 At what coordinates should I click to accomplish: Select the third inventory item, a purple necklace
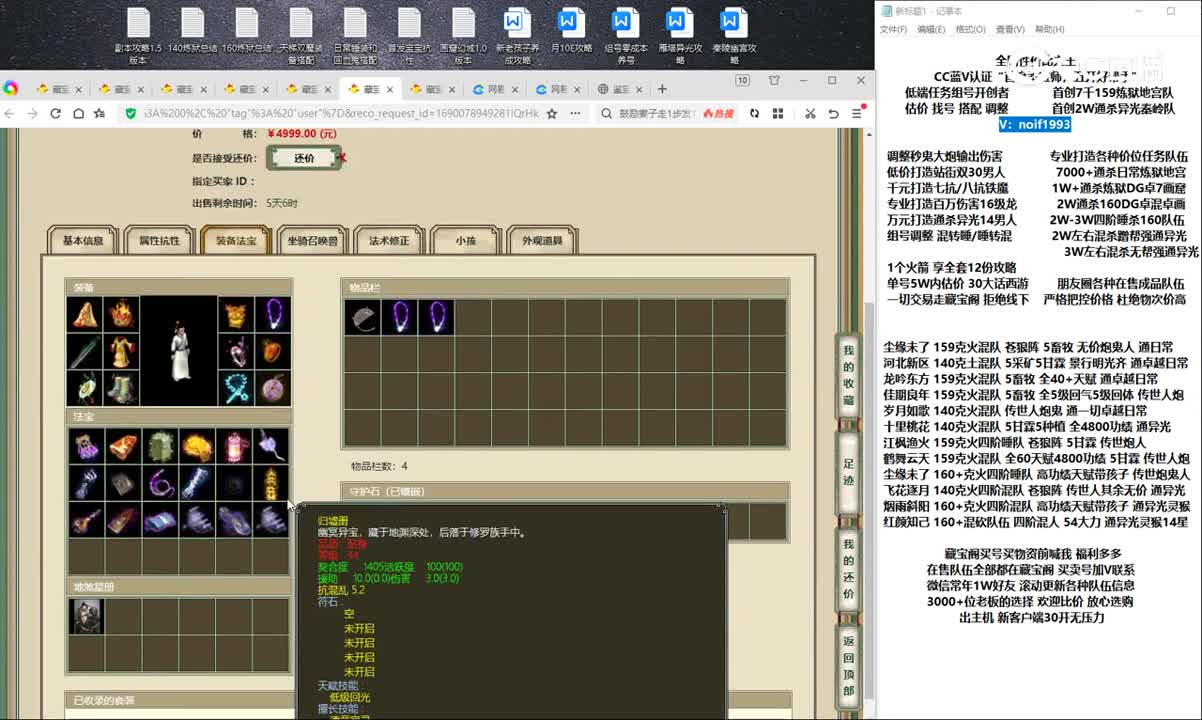tap(436, 317)
